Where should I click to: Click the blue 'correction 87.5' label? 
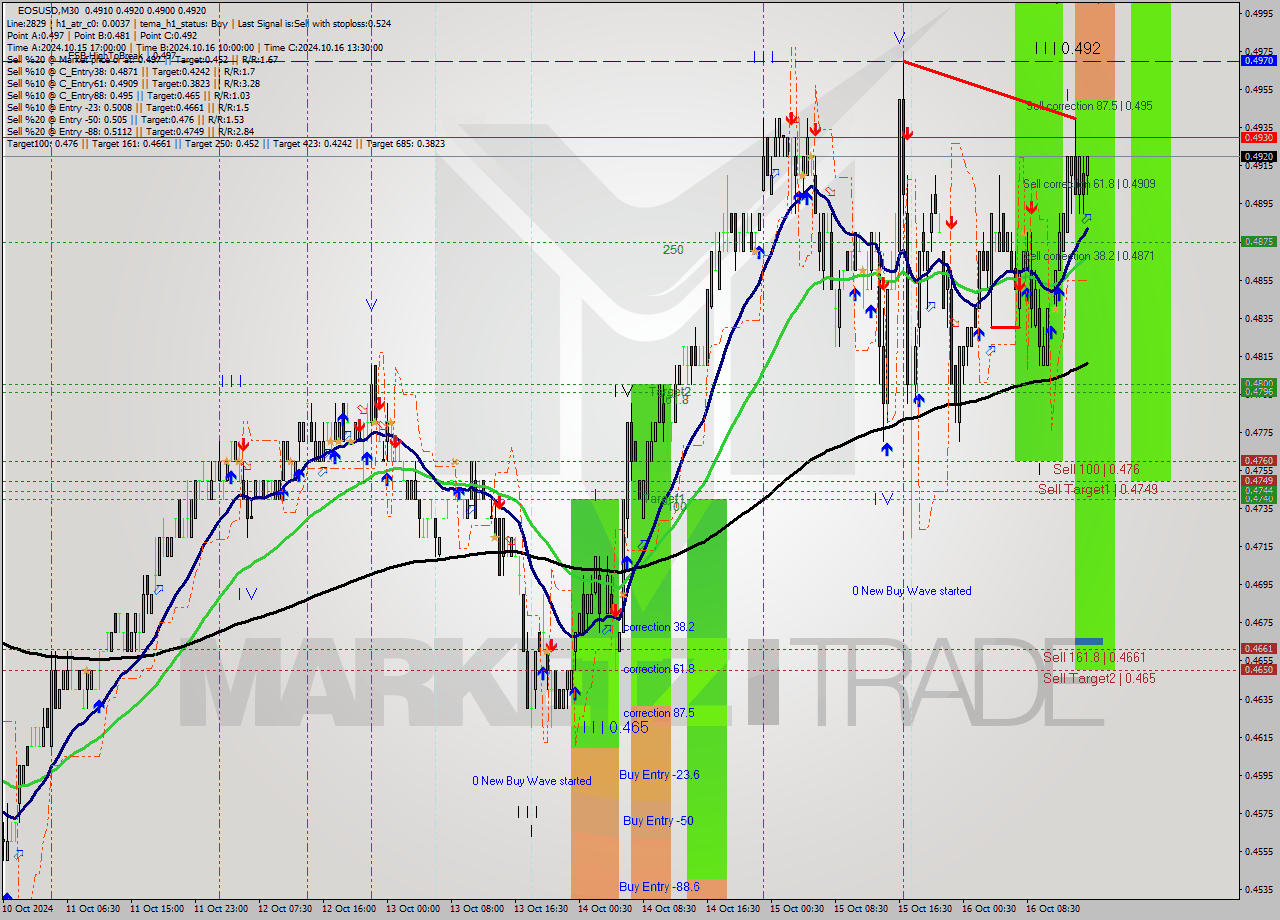(x=658, y=713)
